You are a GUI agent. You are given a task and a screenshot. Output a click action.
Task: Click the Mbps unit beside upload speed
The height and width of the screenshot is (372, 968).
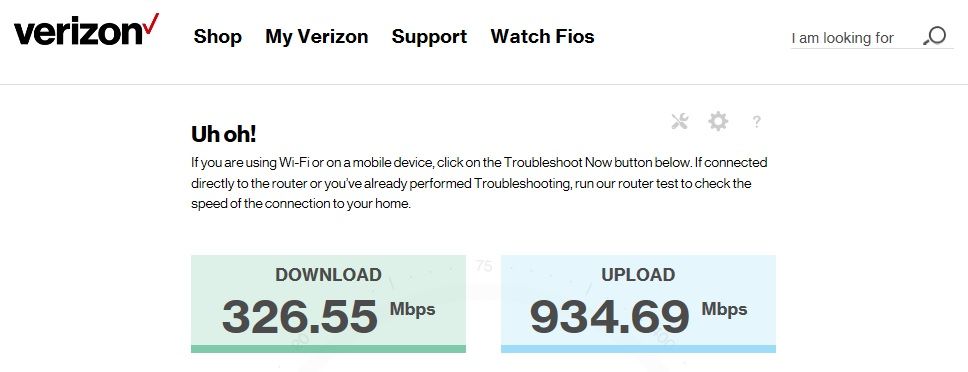point(724,308)
